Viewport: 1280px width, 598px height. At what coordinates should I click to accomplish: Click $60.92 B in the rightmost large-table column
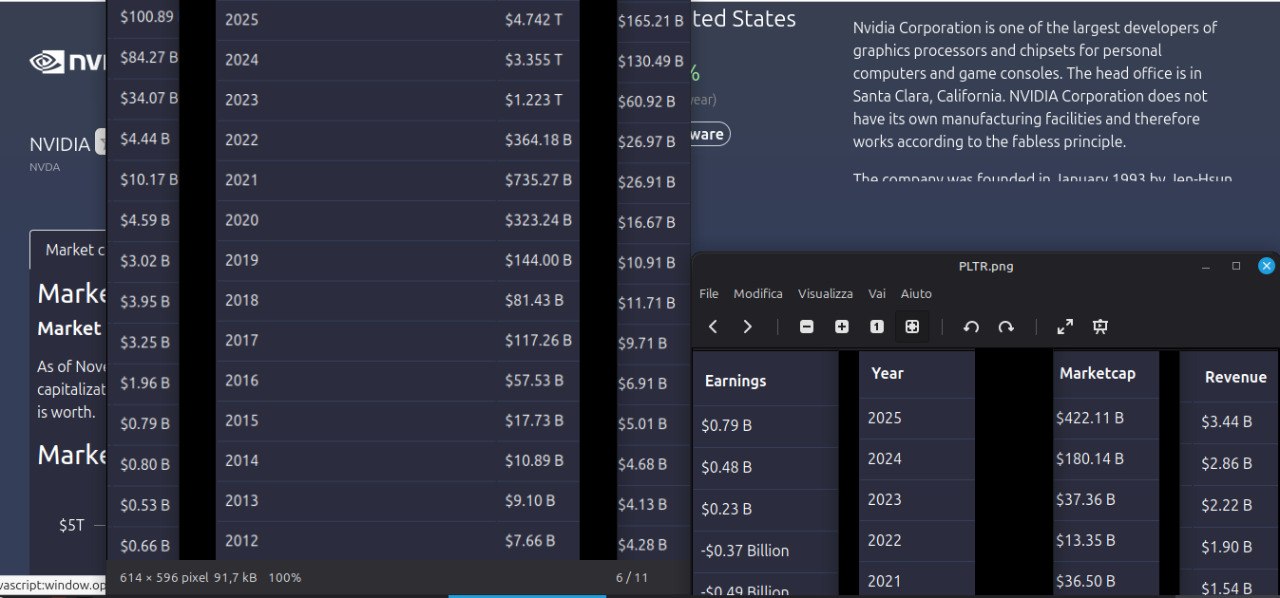tap(646, 102)
